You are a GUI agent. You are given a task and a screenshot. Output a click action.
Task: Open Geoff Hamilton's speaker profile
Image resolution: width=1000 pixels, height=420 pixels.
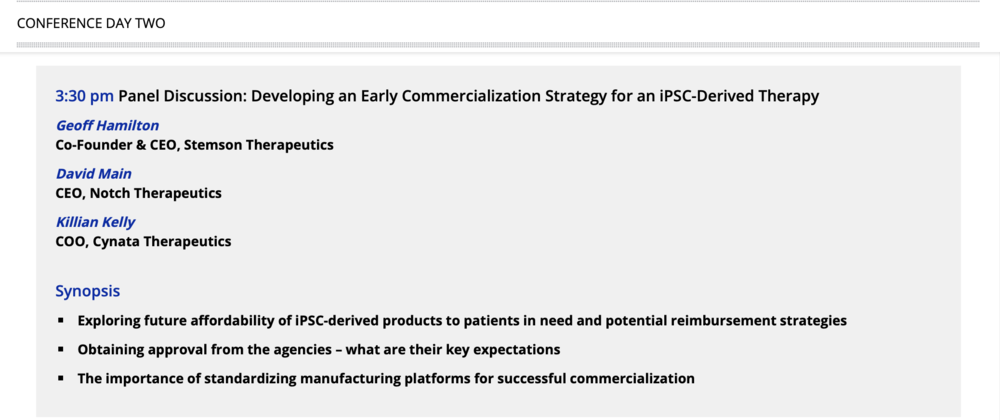point(107,126)
